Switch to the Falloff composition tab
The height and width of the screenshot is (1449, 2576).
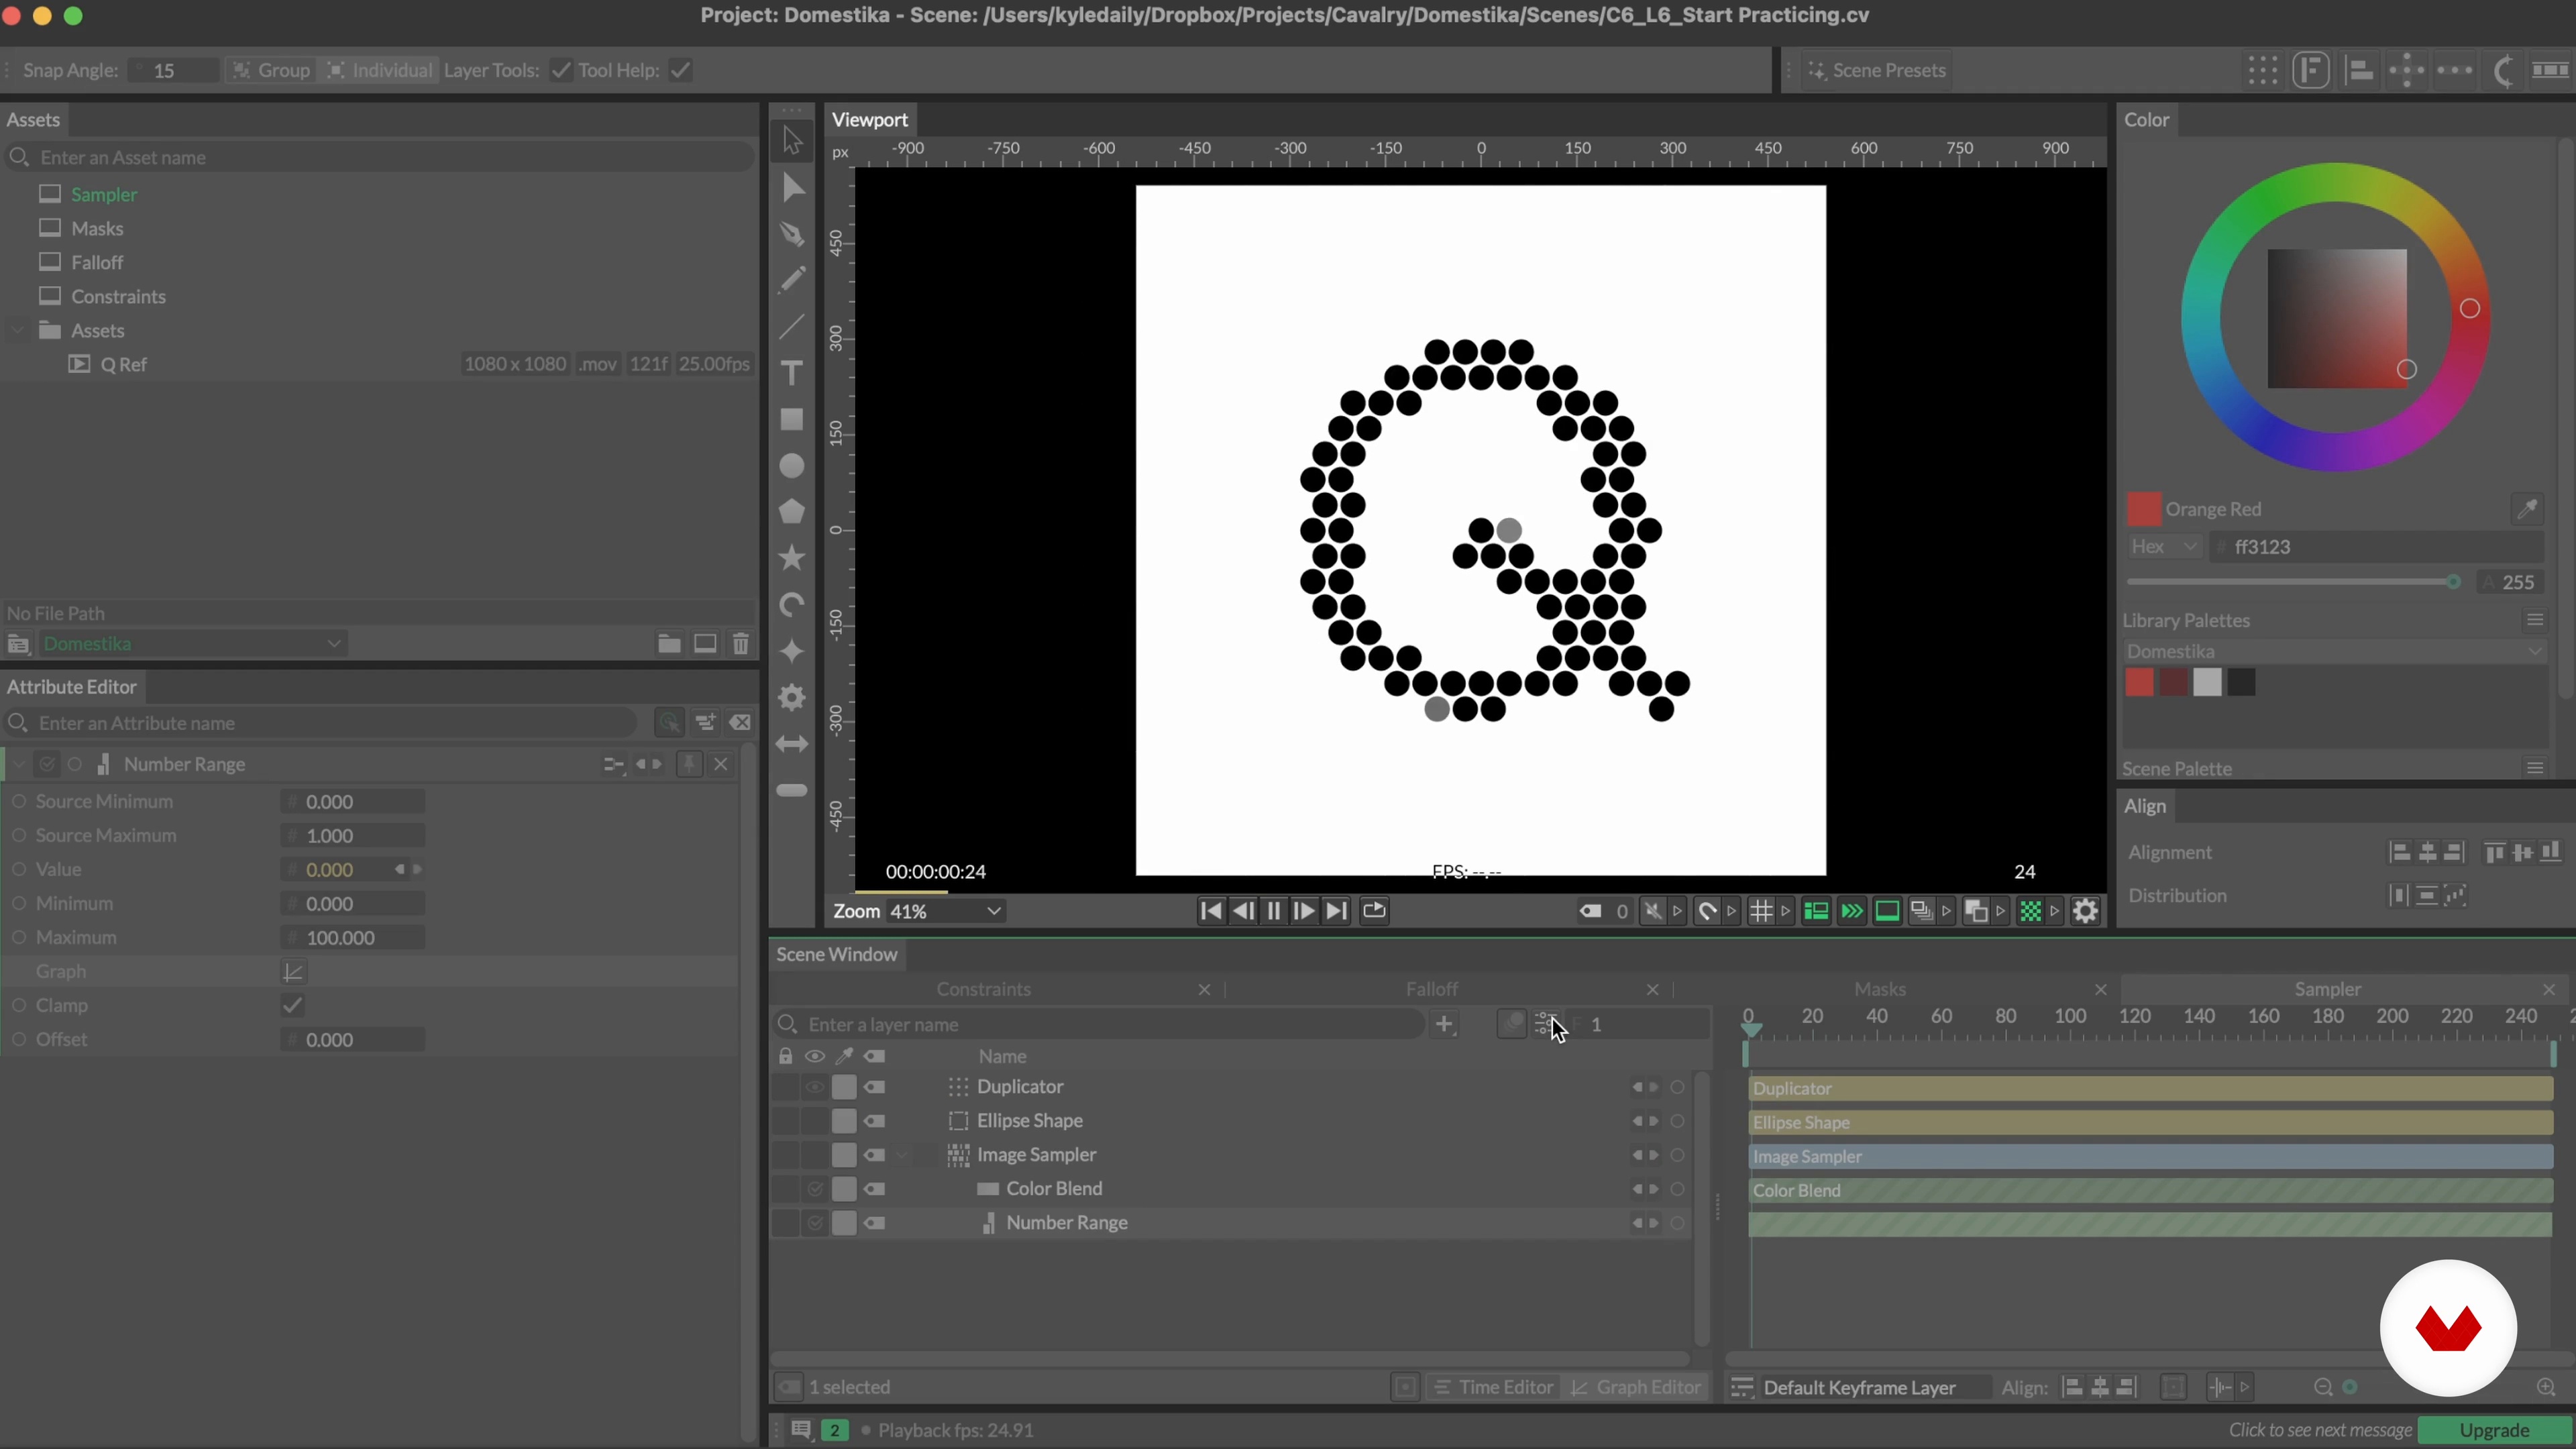(x=1431, y=989)
